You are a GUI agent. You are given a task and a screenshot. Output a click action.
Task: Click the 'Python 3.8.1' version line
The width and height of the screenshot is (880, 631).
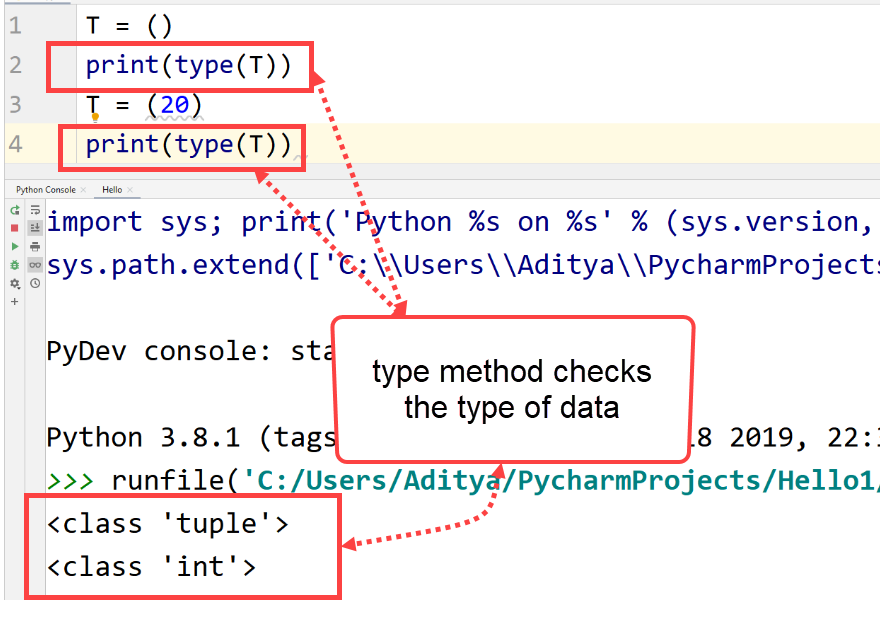pyautogui.click(x=463, y=438)
